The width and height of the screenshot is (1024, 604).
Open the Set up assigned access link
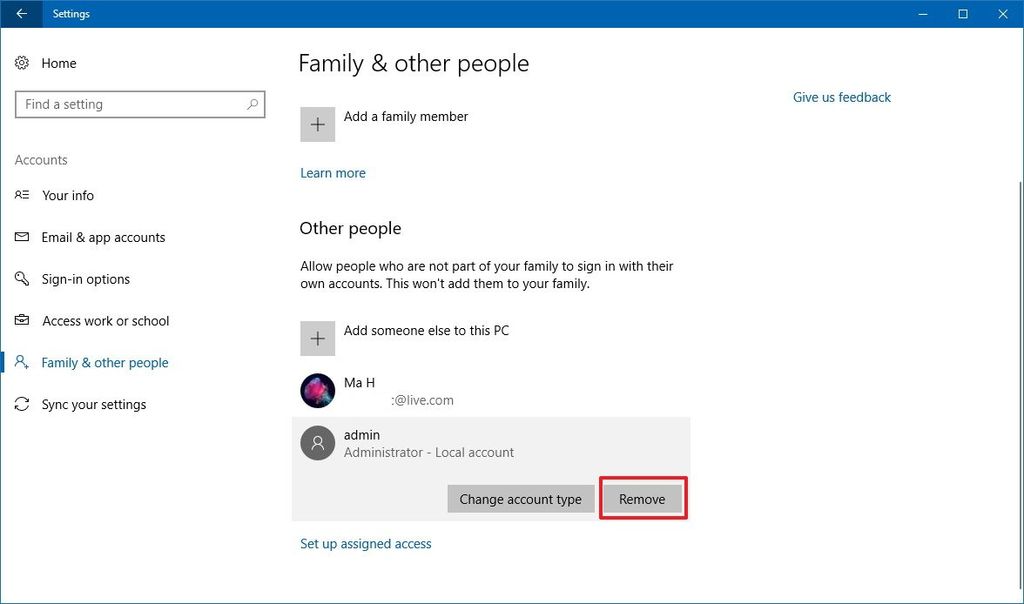coord(365,543)
